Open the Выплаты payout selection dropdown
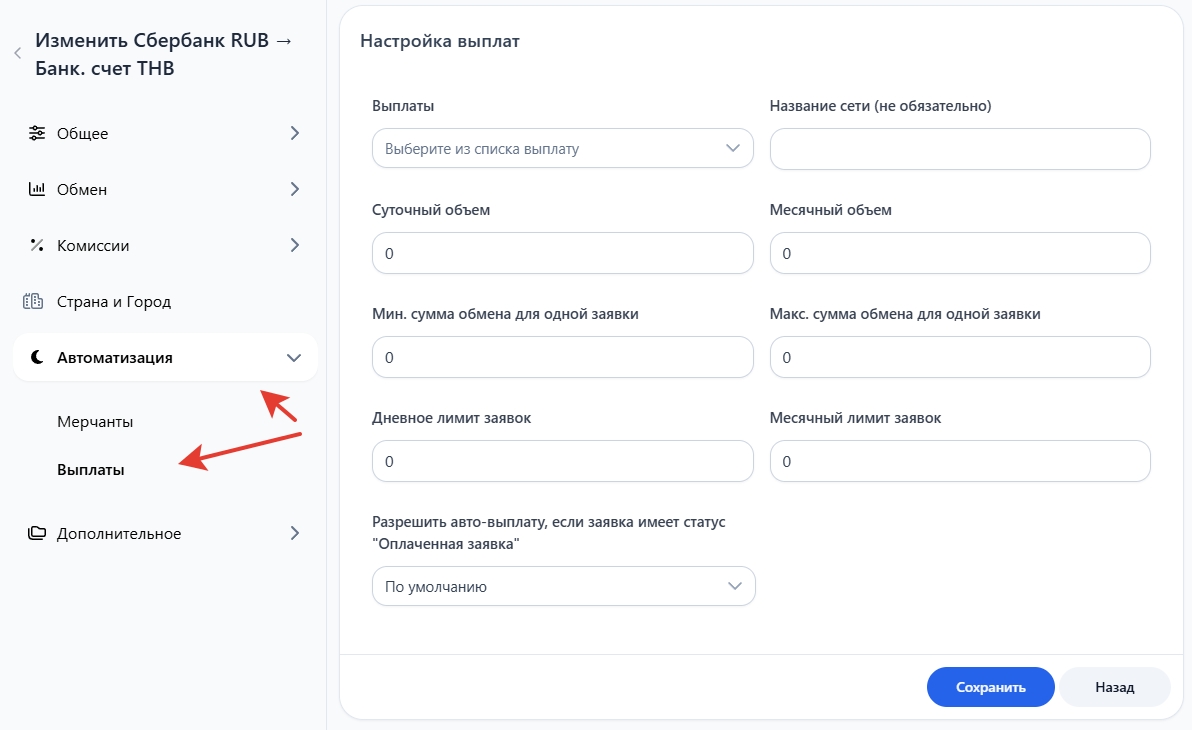This screenshot has height=730, width=1192. tap(562, 148)
